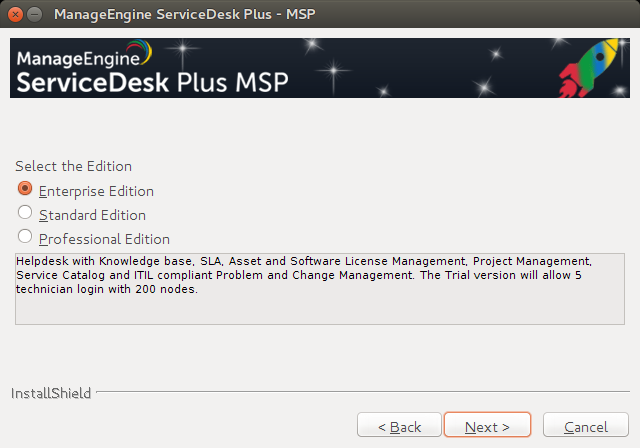Click the Standard Edition text label
Screen dimensions: 640x448
click(92, 215)
